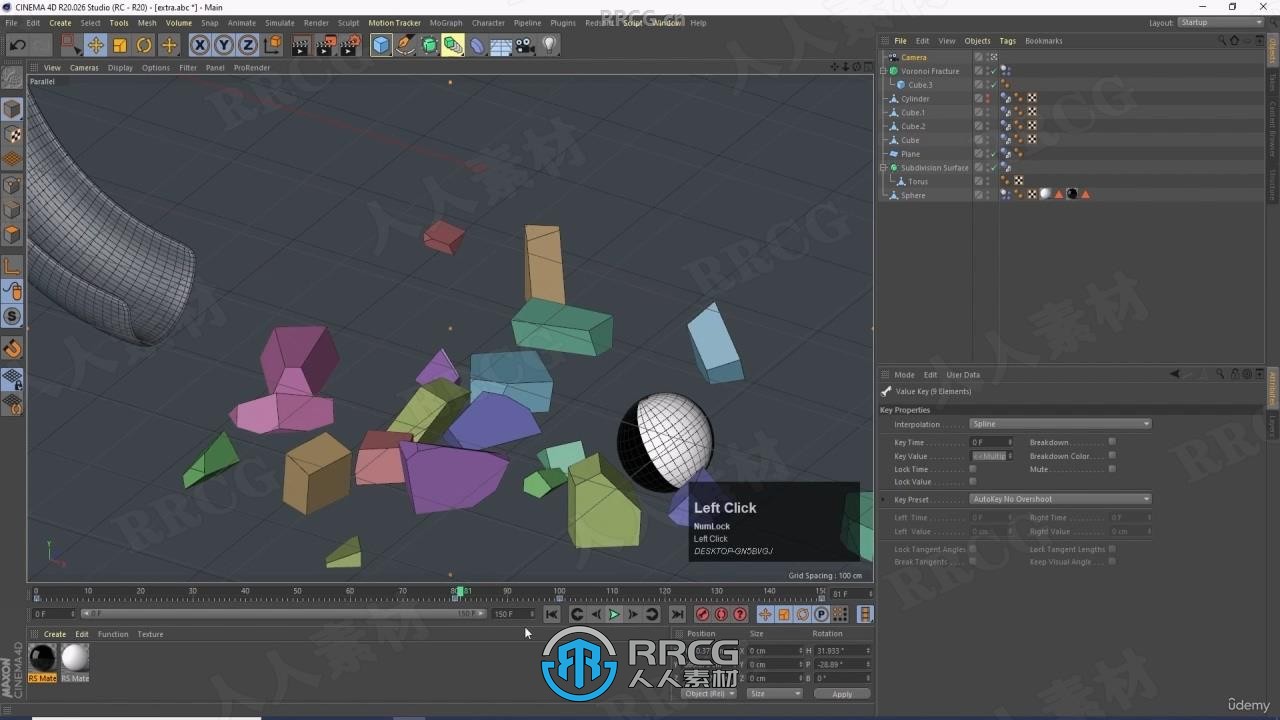Viewport: 1280px width, 720px height.
Task: Click the timeline playhead at frame 81
Action: 460,592
